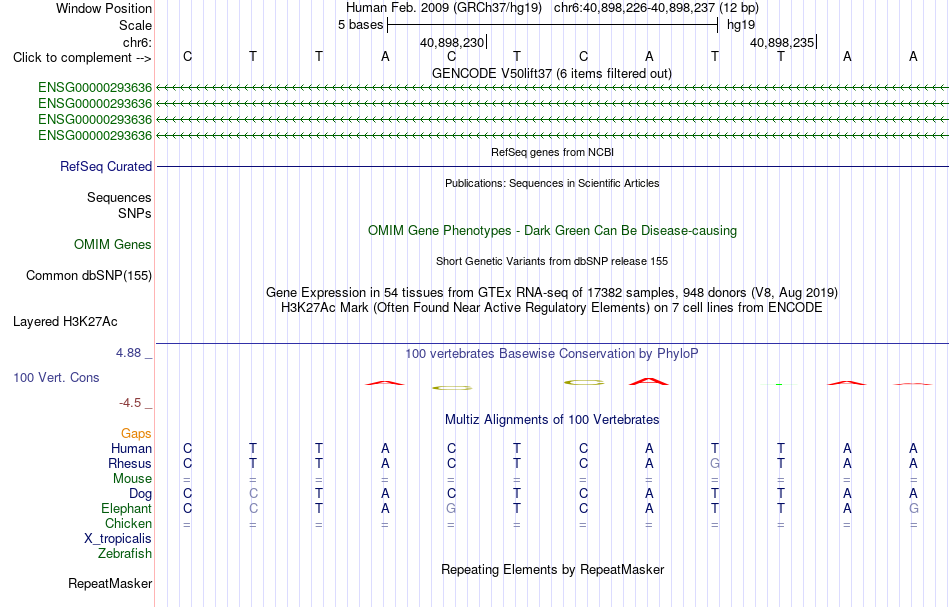This screenshot has width=950, height=607.
Task: Click the 'RefSeq genes from NCBI' title
Action: click(x=552, y=152)
